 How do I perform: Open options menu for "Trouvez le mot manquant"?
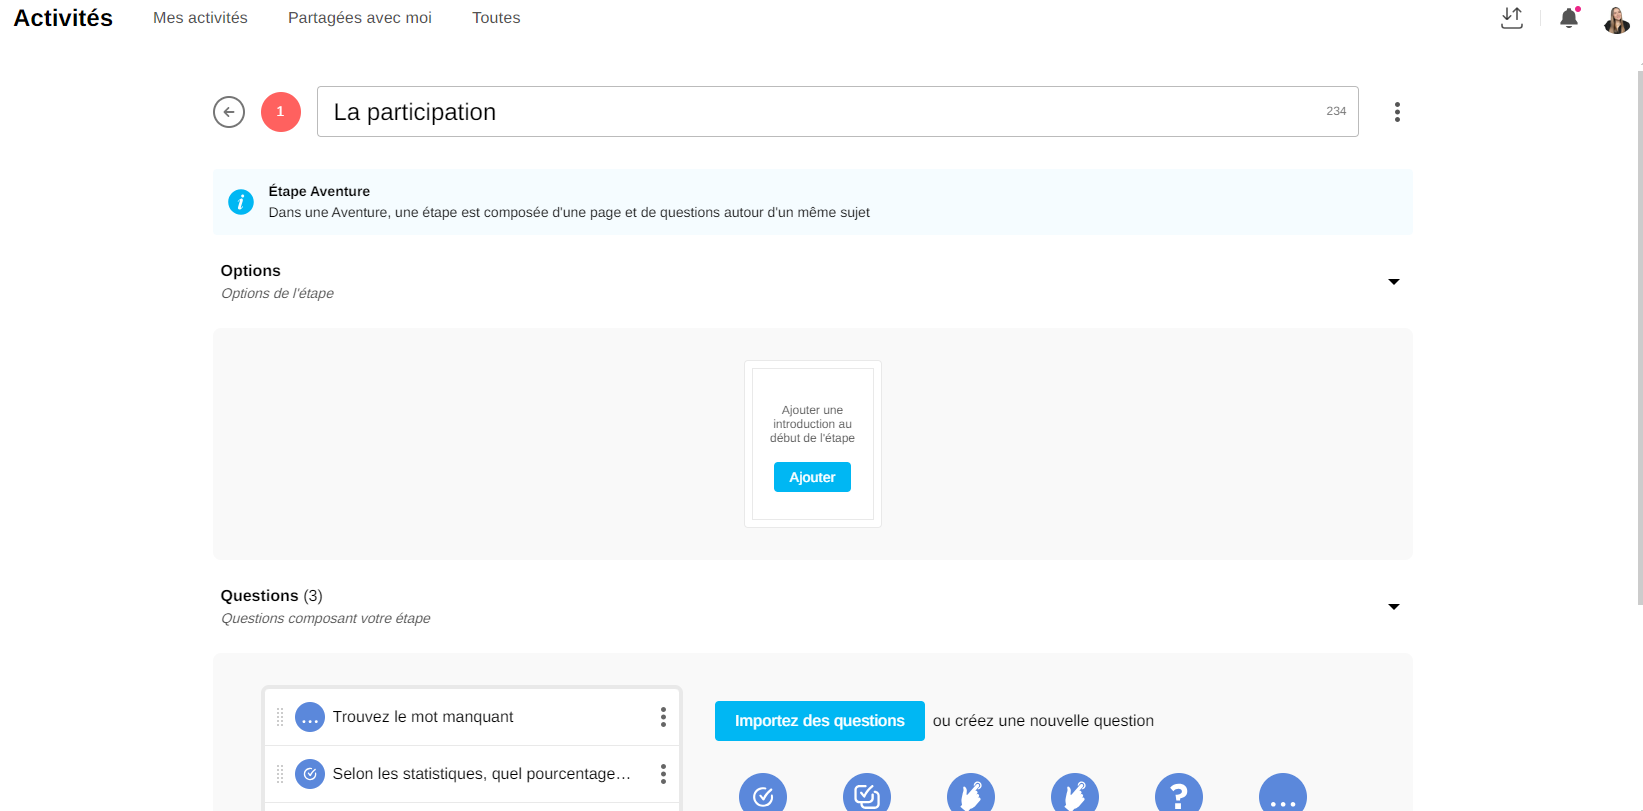[x=663, y=717]
